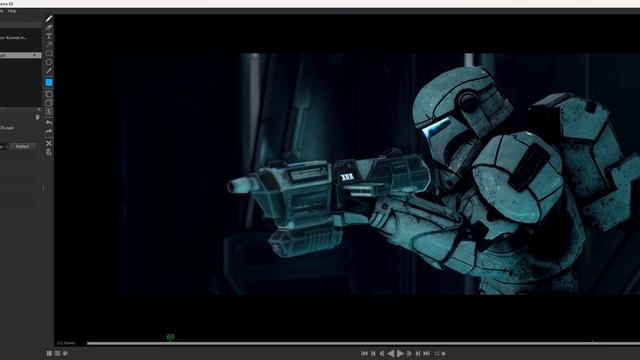Screen dimensions: 640x360
Task: Clear annotations with the X icon
Action: pyautogui.click(x=49, y=143)
